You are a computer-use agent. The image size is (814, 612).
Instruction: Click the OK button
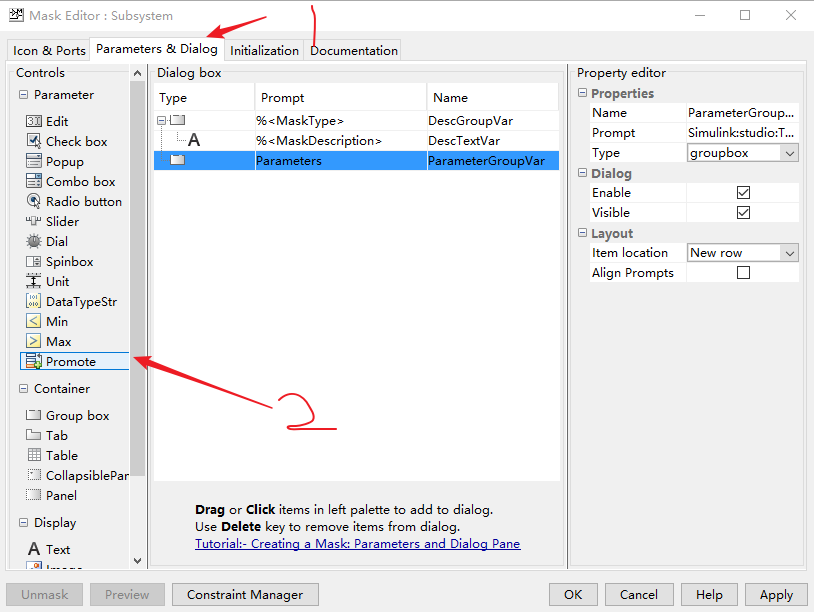573,594
